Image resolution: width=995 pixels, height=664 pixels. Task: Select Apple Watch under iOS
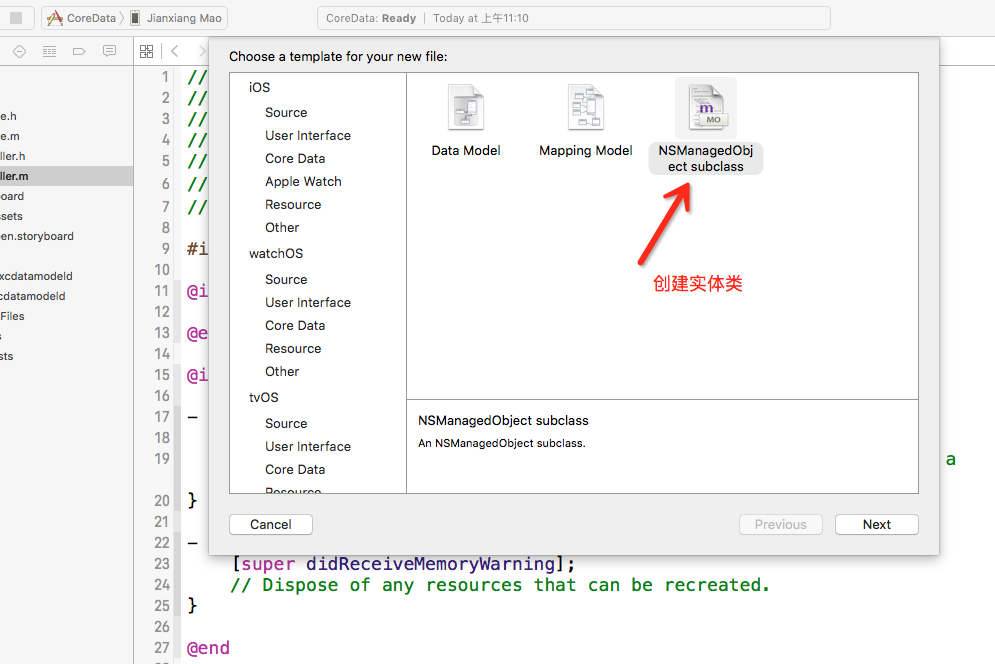pos(303,182)
